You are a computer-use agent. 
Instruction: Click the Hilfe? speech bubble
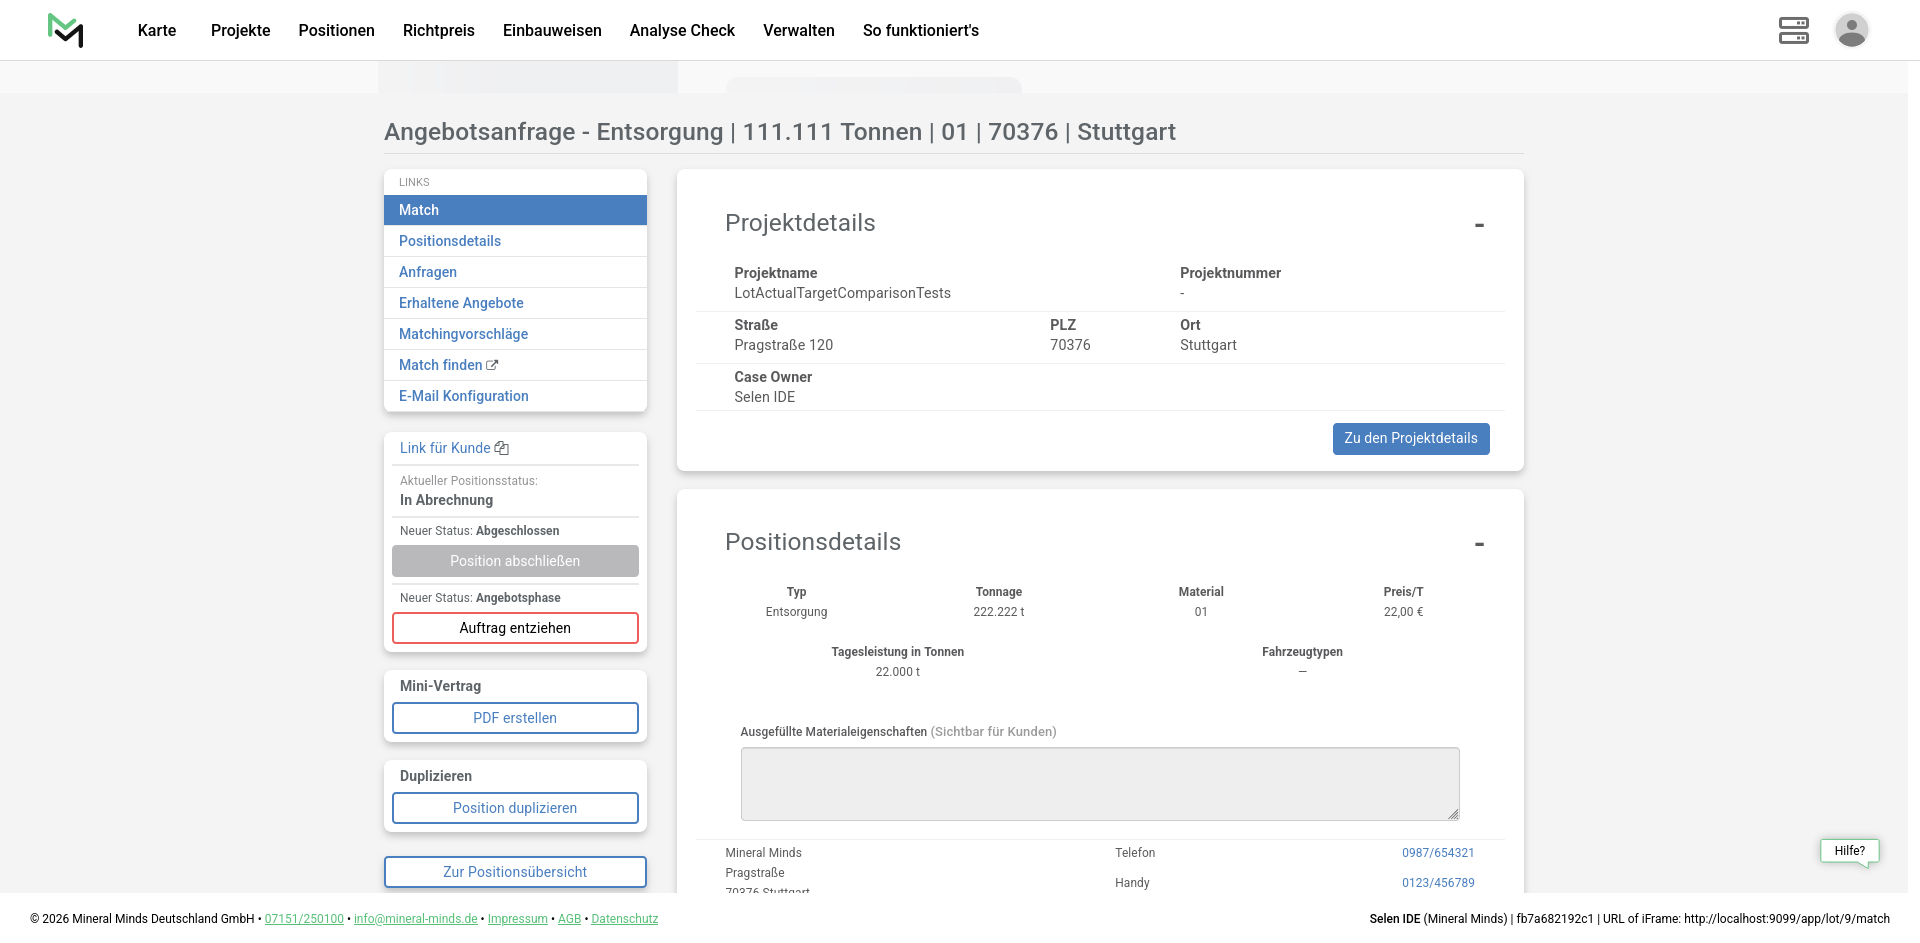[x=1849, y=851]
